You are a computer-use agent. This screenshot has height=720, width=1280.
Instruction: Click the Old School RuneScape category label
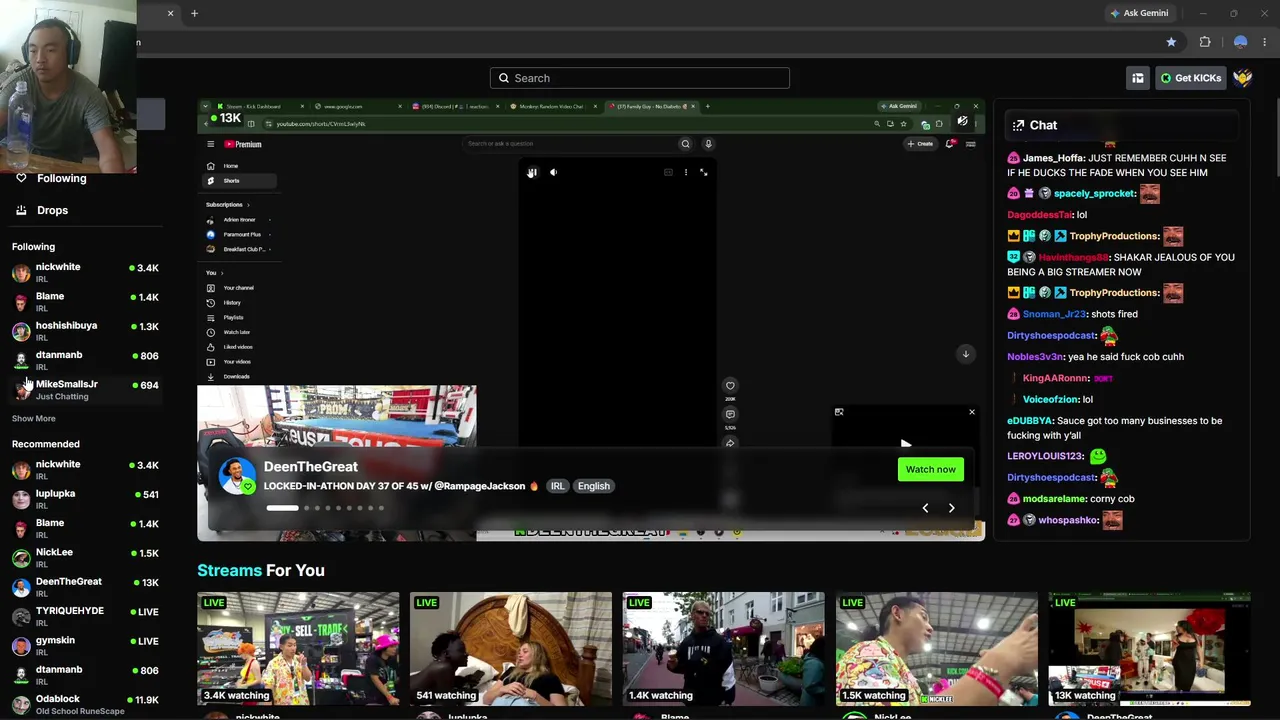tap(80, 711)
